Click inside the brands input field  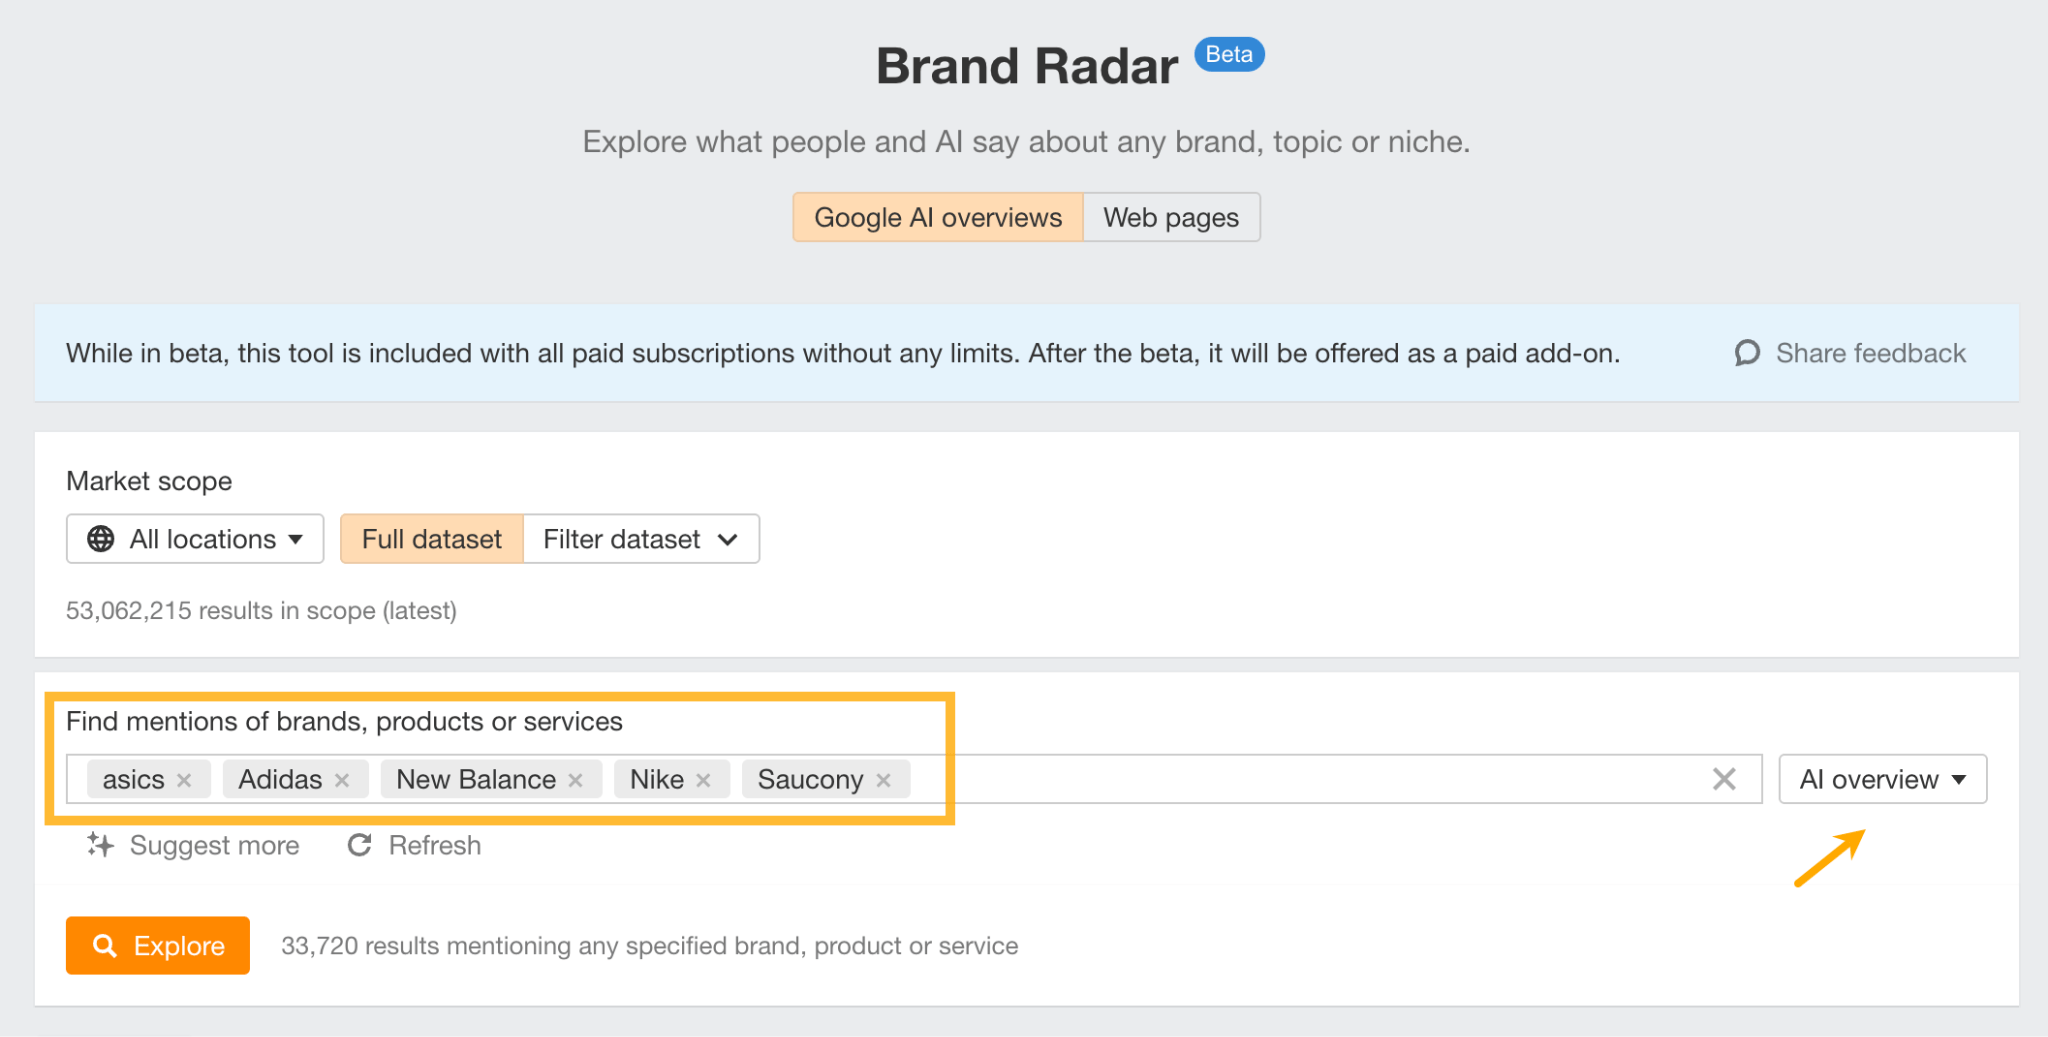tap(1300, 779)
